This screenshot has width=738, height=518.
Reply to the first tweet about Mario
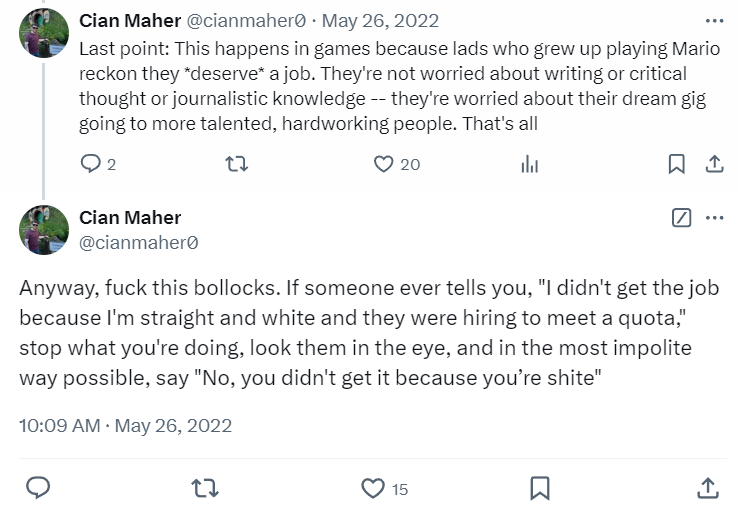[91, 164]
